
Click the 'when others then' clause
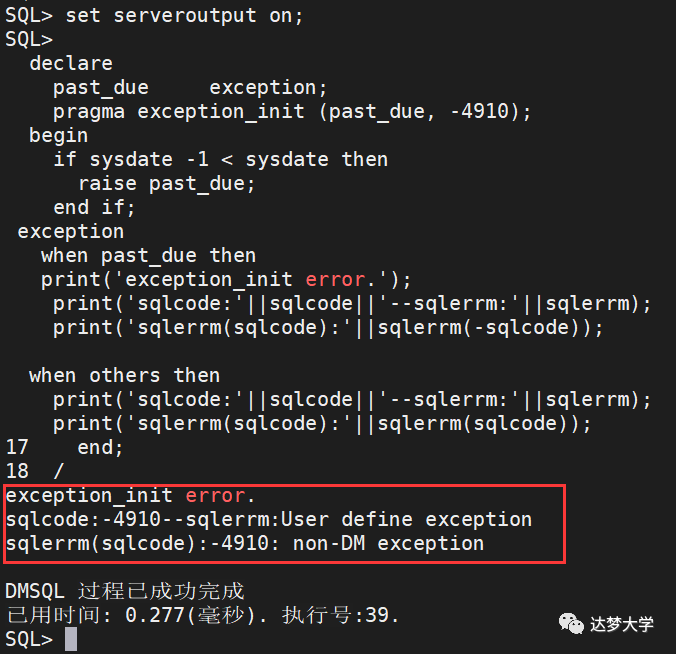pos(124,375)
